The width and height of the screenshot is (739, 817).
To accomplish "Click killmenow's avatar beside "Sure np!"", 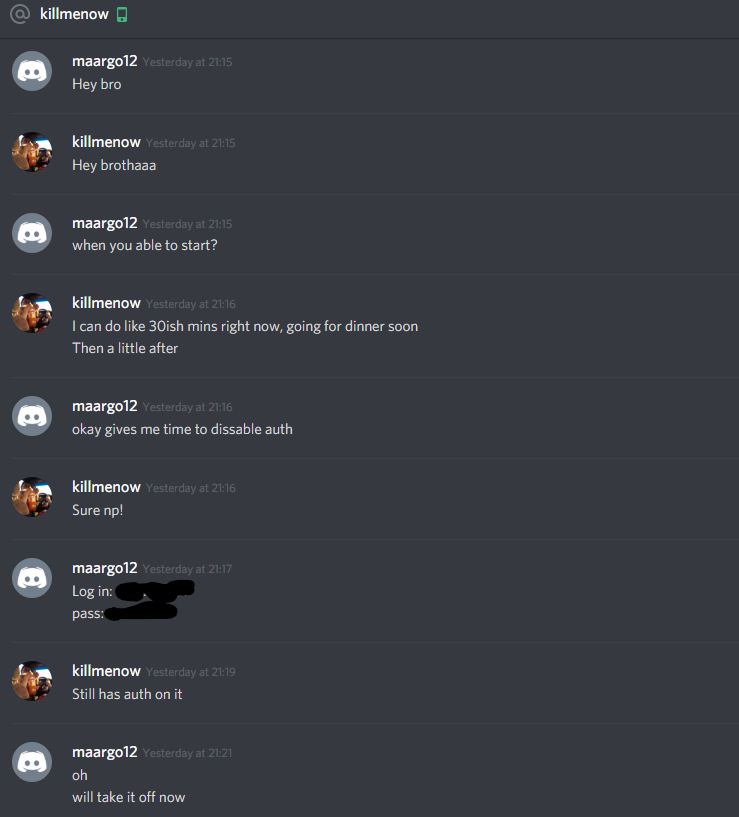I will click(x=32, y=497).
